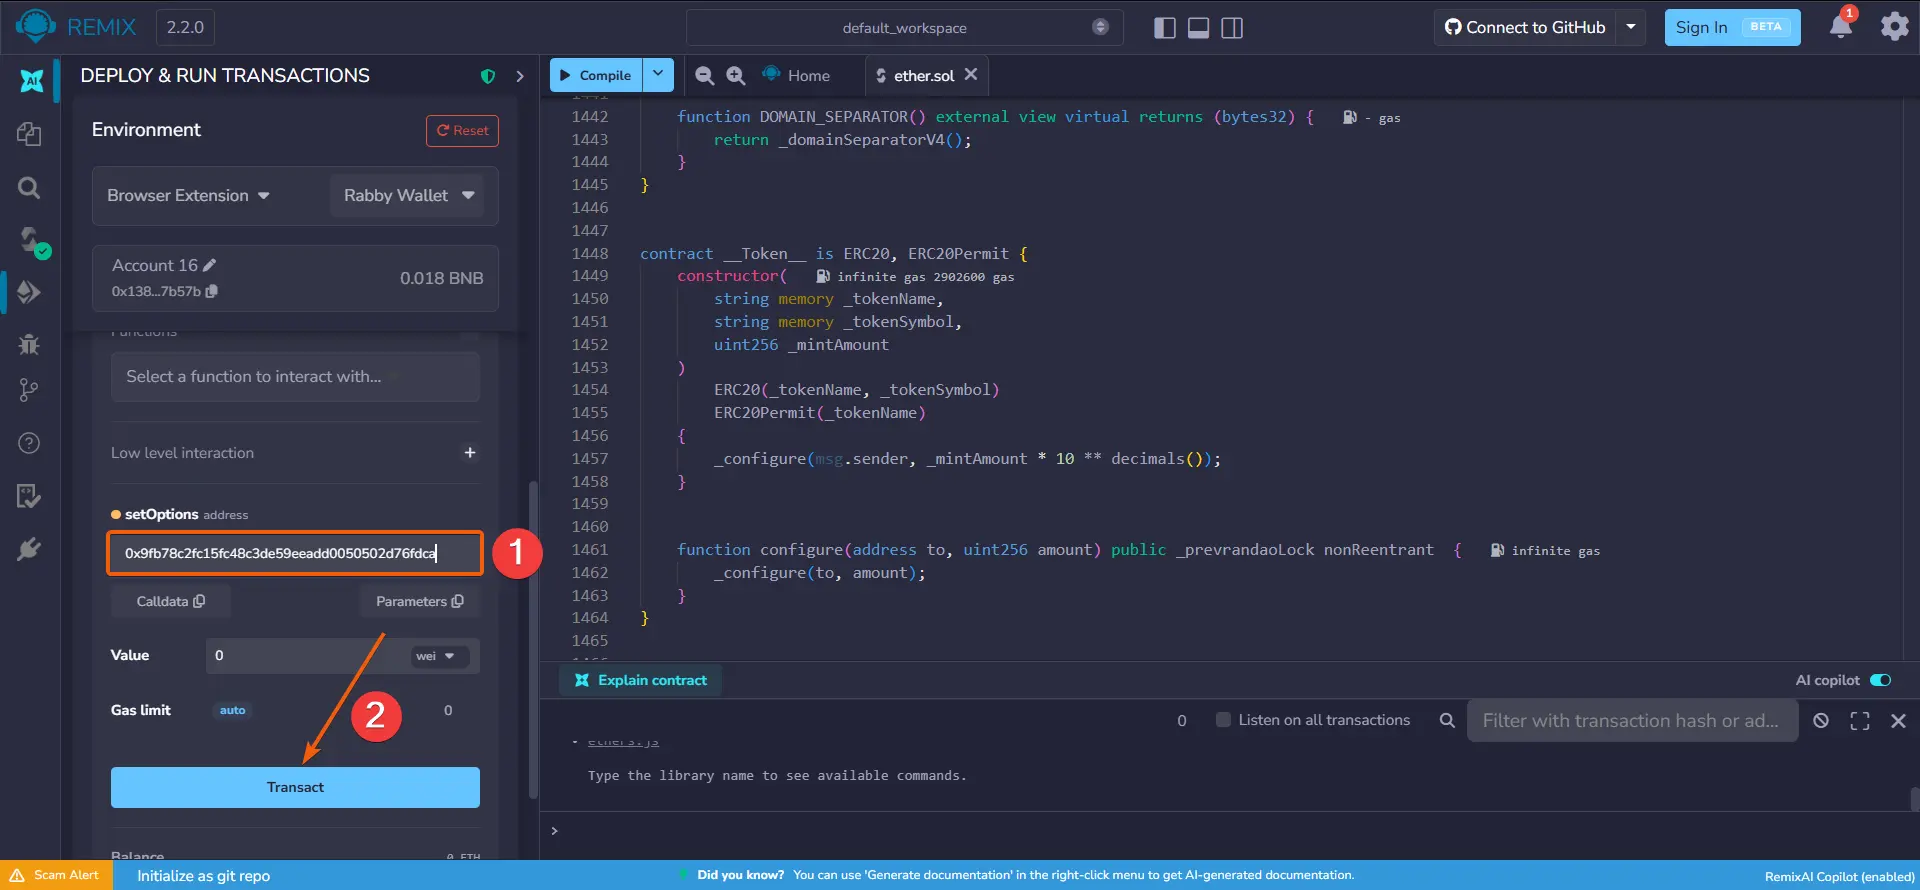Open the File explorer sidebar icon
1920x890 pixels.
tap(29, 134)
